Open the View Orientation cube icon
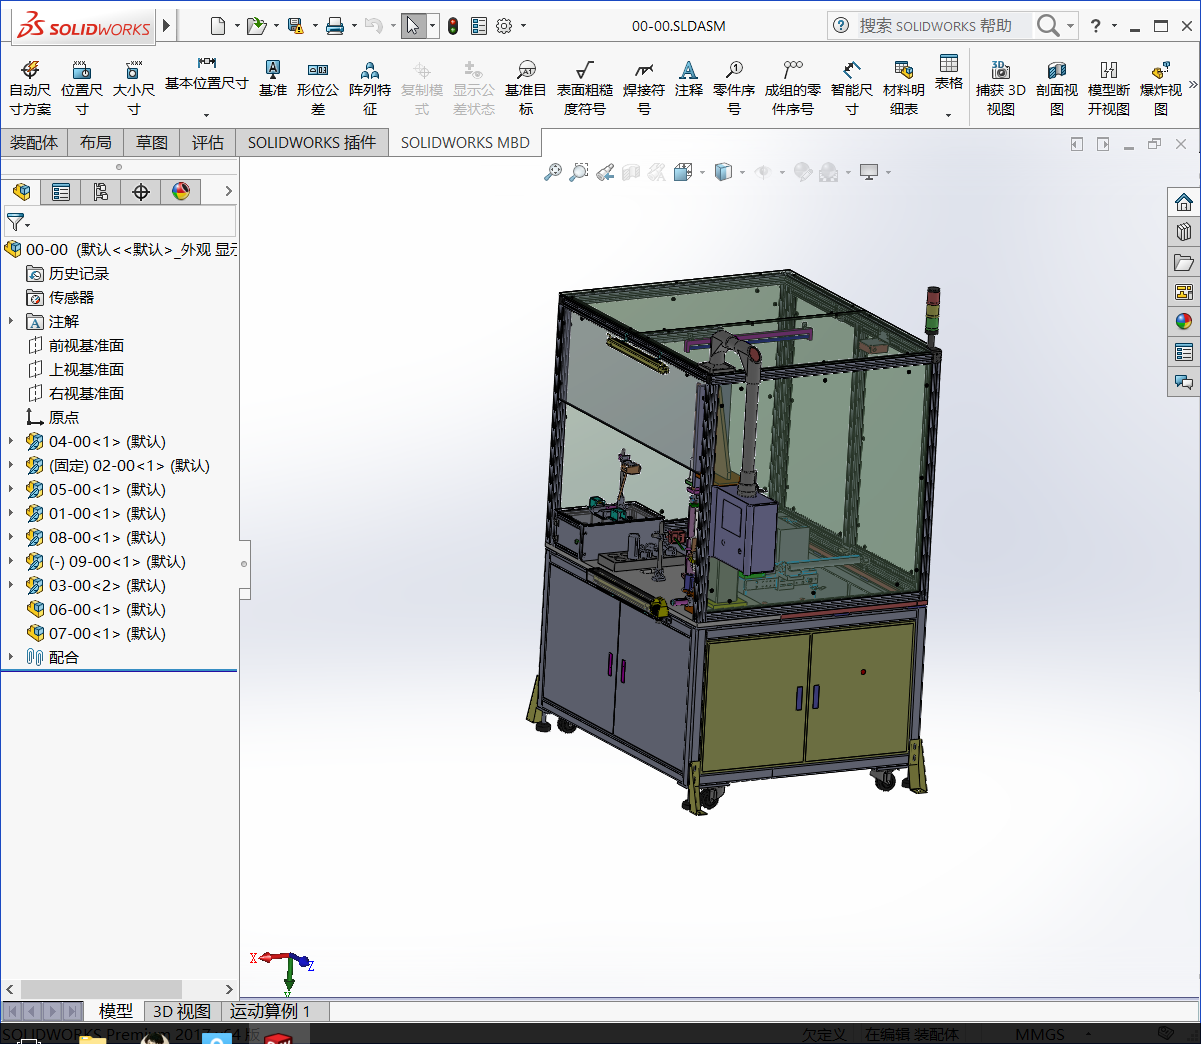The width and height of the screenshot is (1201, 1044). pyautogui.click(x=683, y=172)
